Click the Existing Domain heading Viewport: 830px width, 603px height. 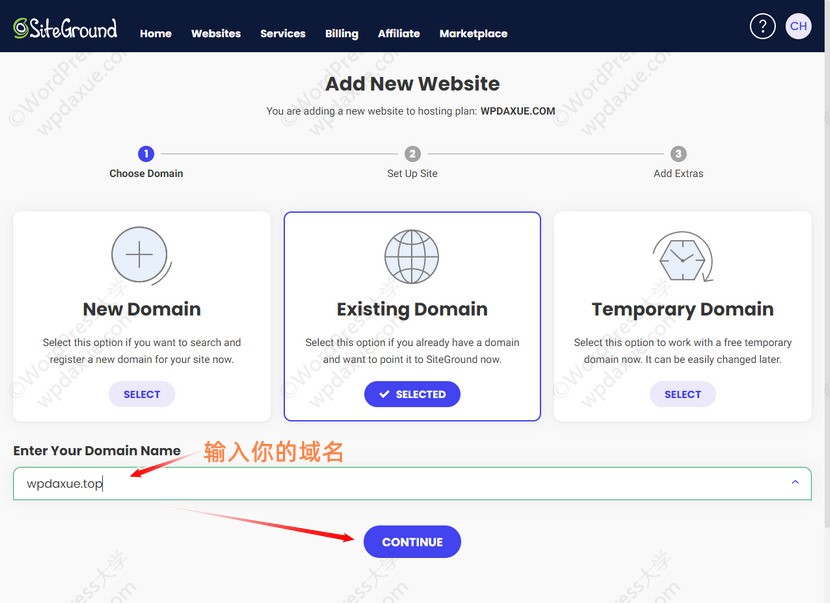pyautogui.click(x=412, y=309)
